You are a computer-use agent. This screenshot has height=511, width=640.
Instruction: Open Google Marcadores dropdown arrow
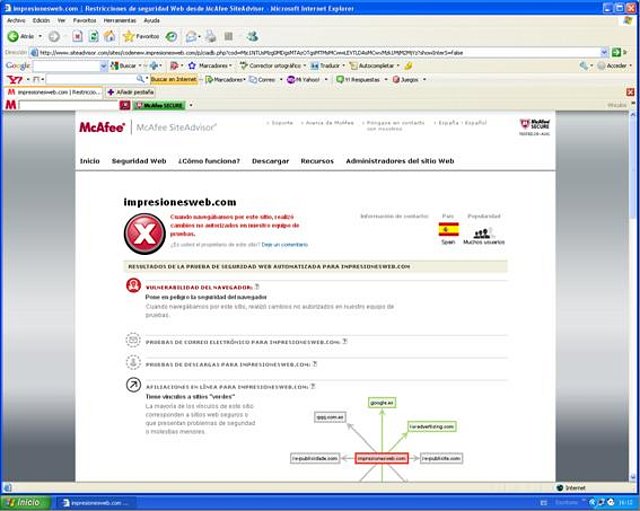(x=230, y=66)
